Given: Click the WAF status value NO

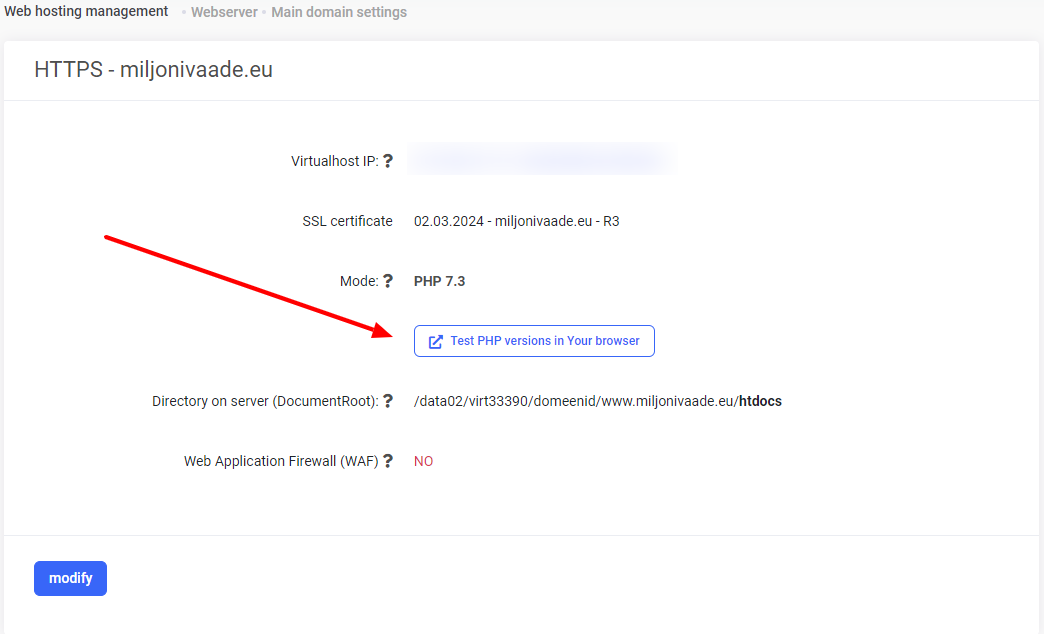Looking at the screenshot, I should 423,461.
